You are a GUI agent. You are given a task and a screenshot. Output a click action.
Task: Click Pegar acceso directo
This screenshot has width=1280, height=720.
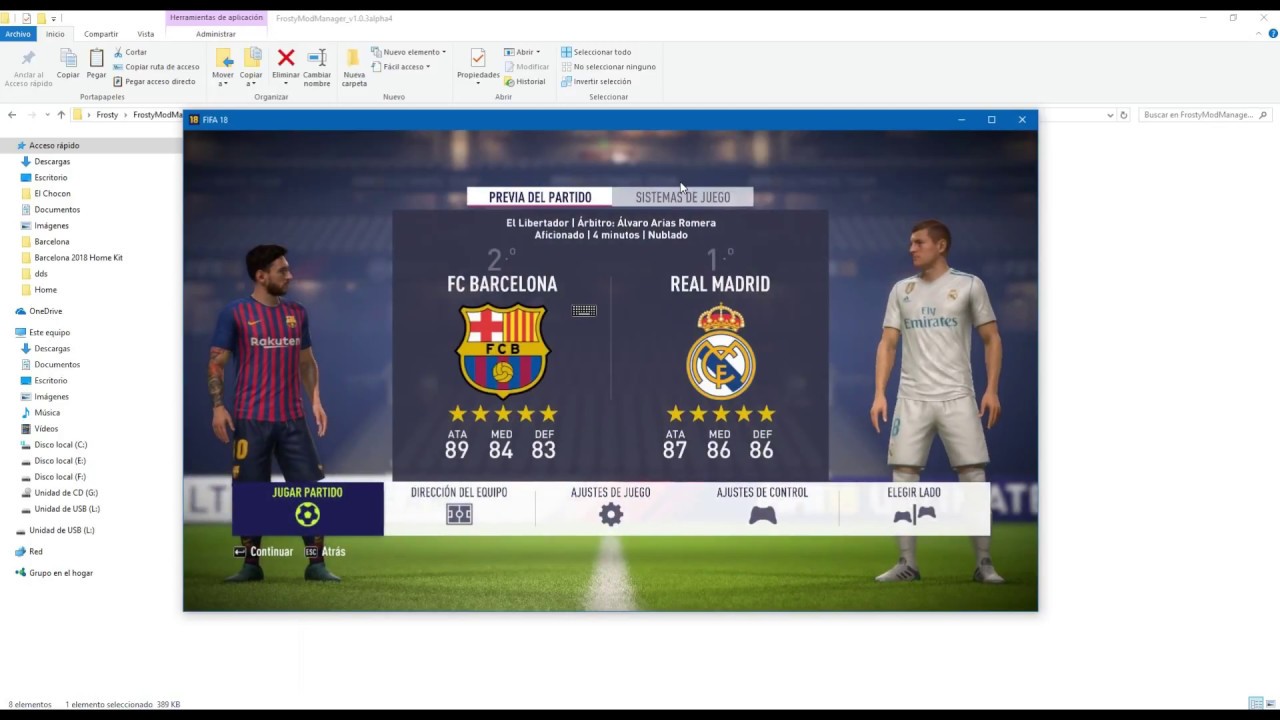(154, 82)
